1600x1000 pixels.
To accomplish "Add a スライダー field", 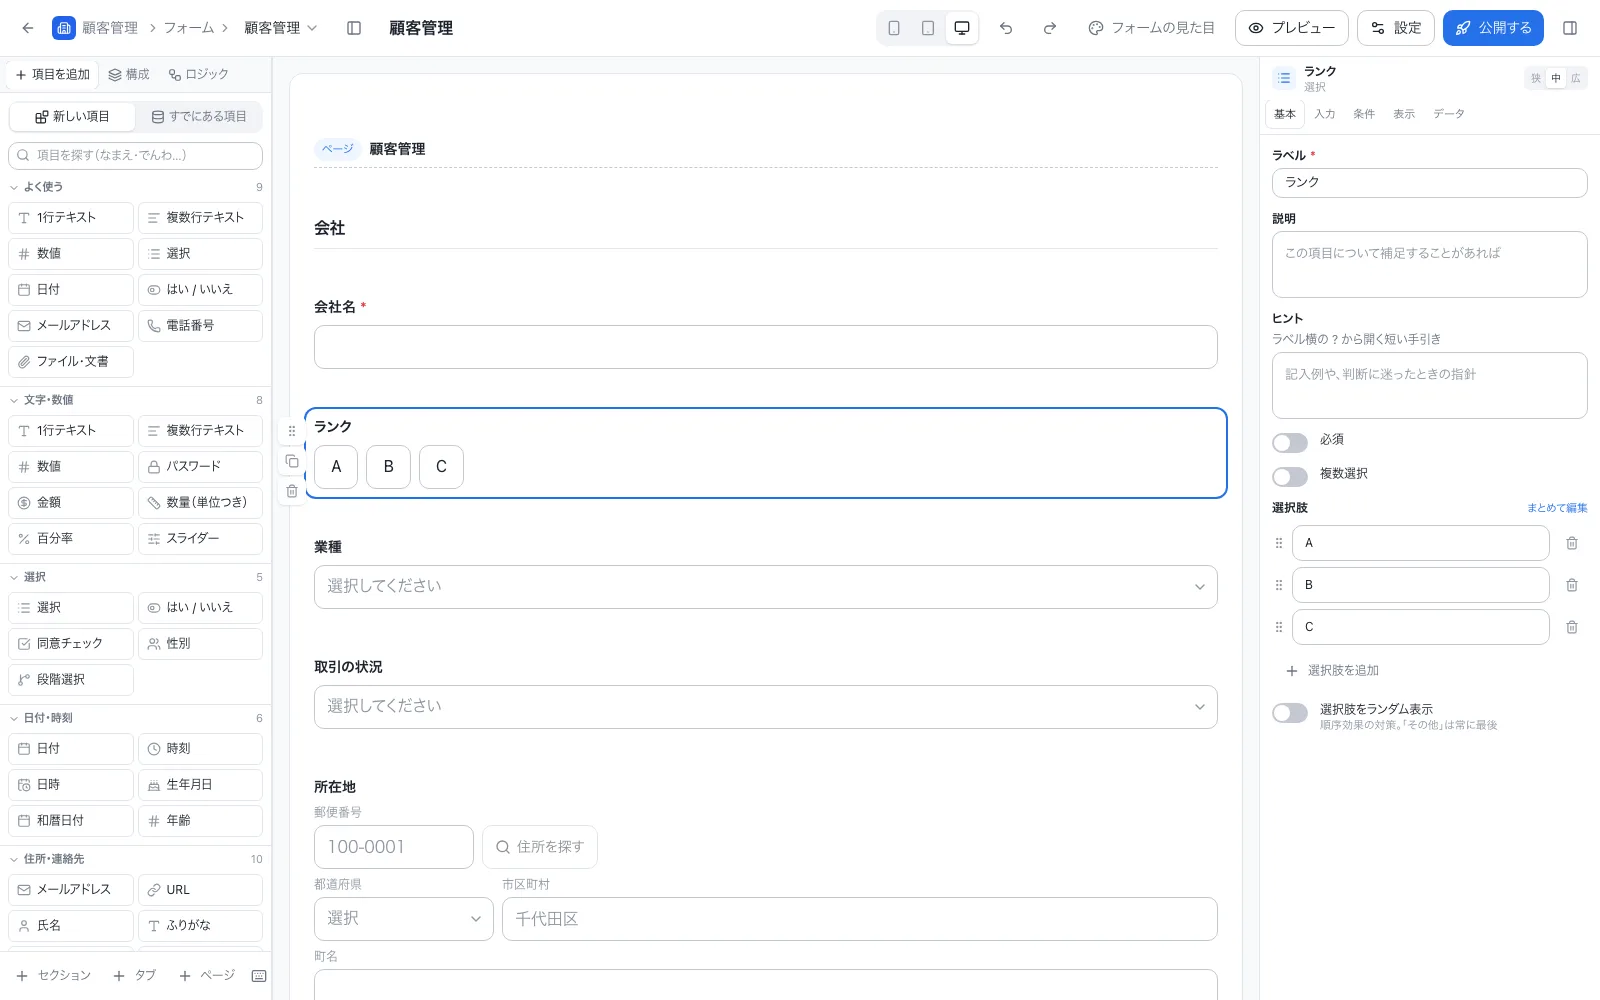I will 200,539.
